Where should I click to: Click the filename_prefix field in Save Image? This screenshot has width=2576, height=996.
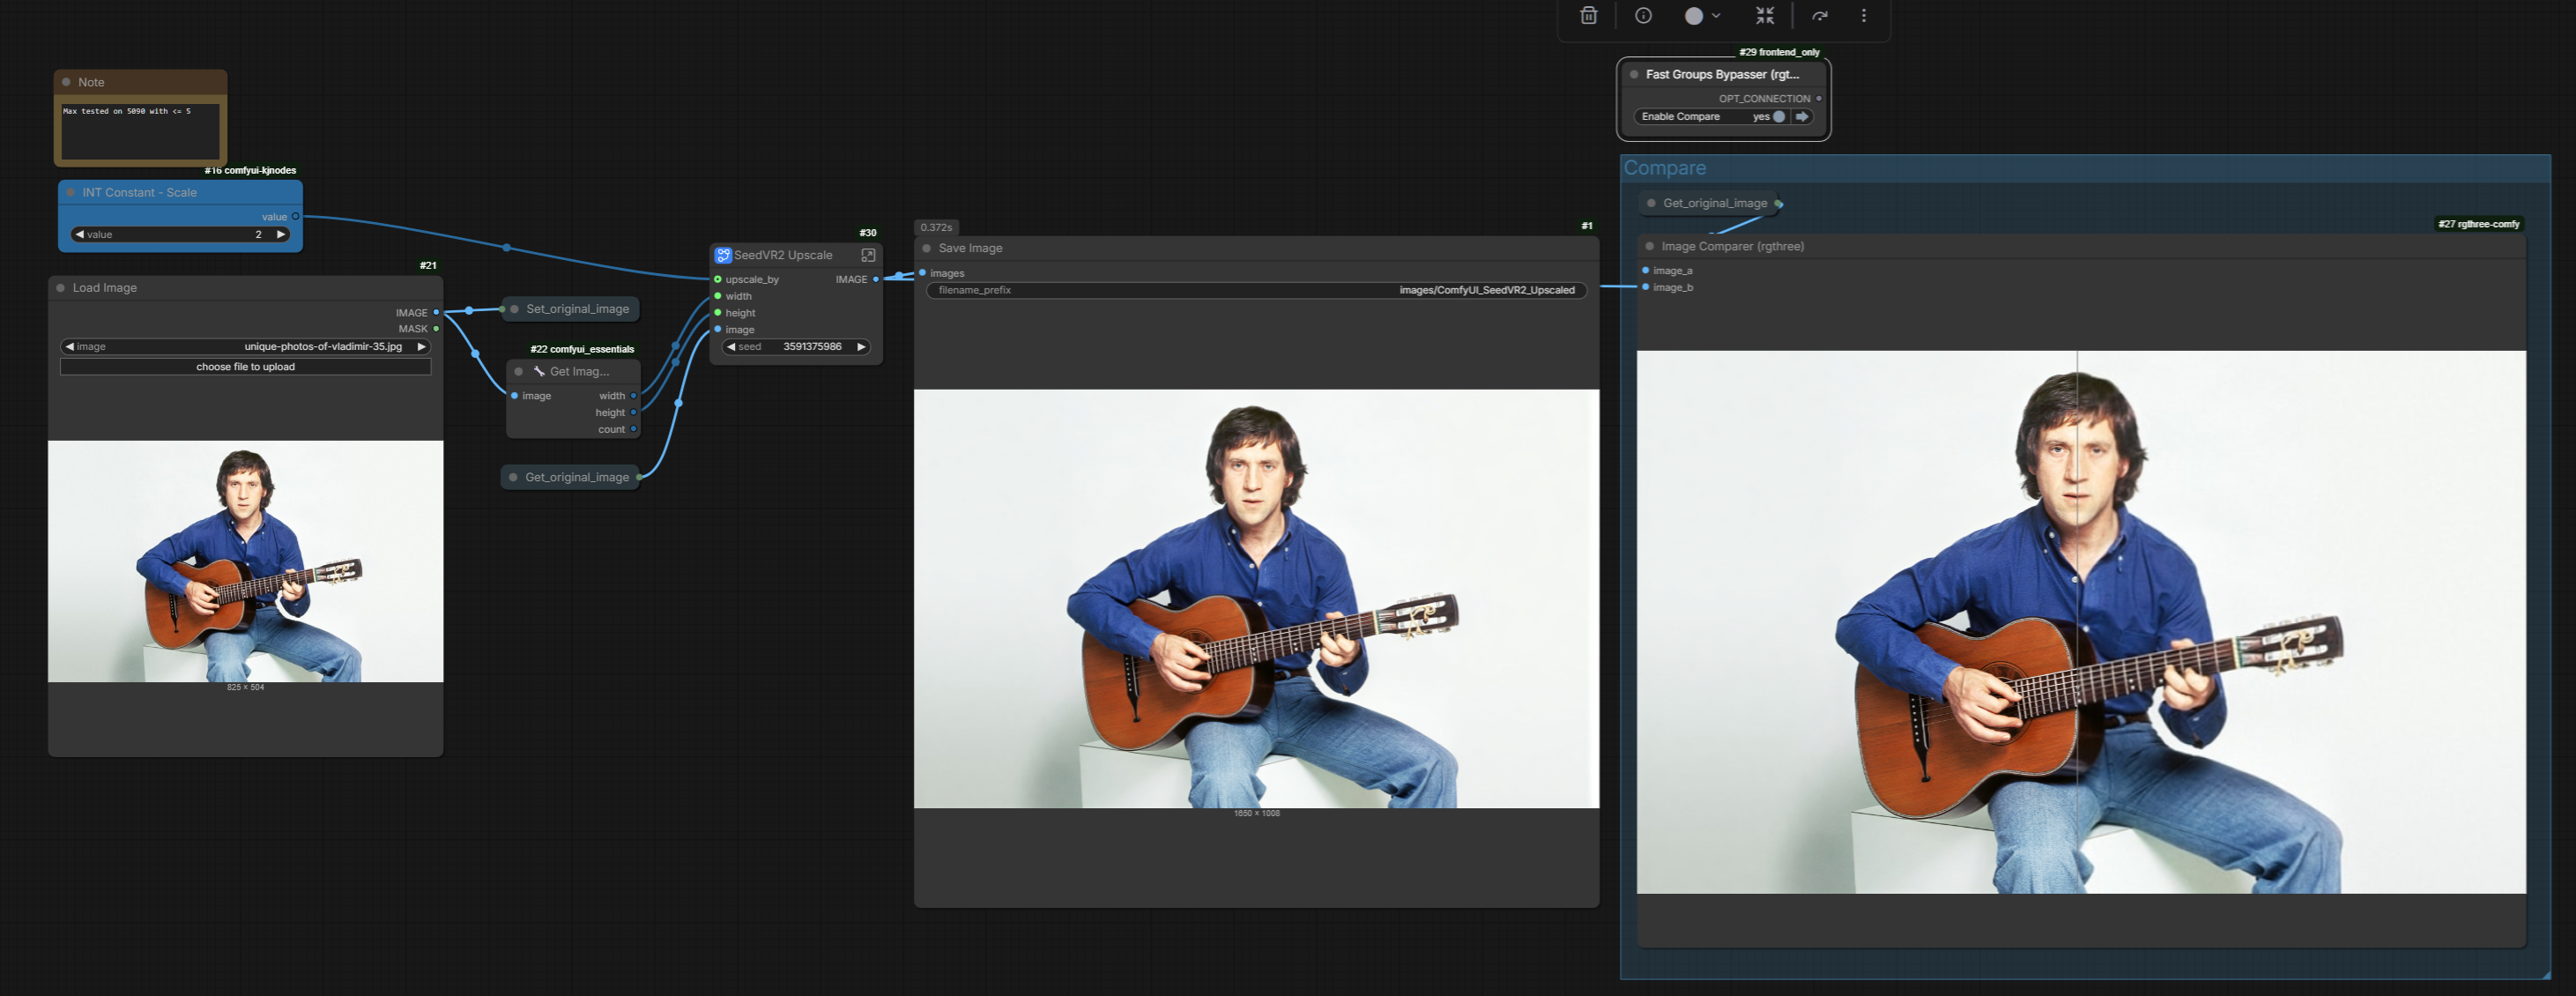click(1255, 290)
